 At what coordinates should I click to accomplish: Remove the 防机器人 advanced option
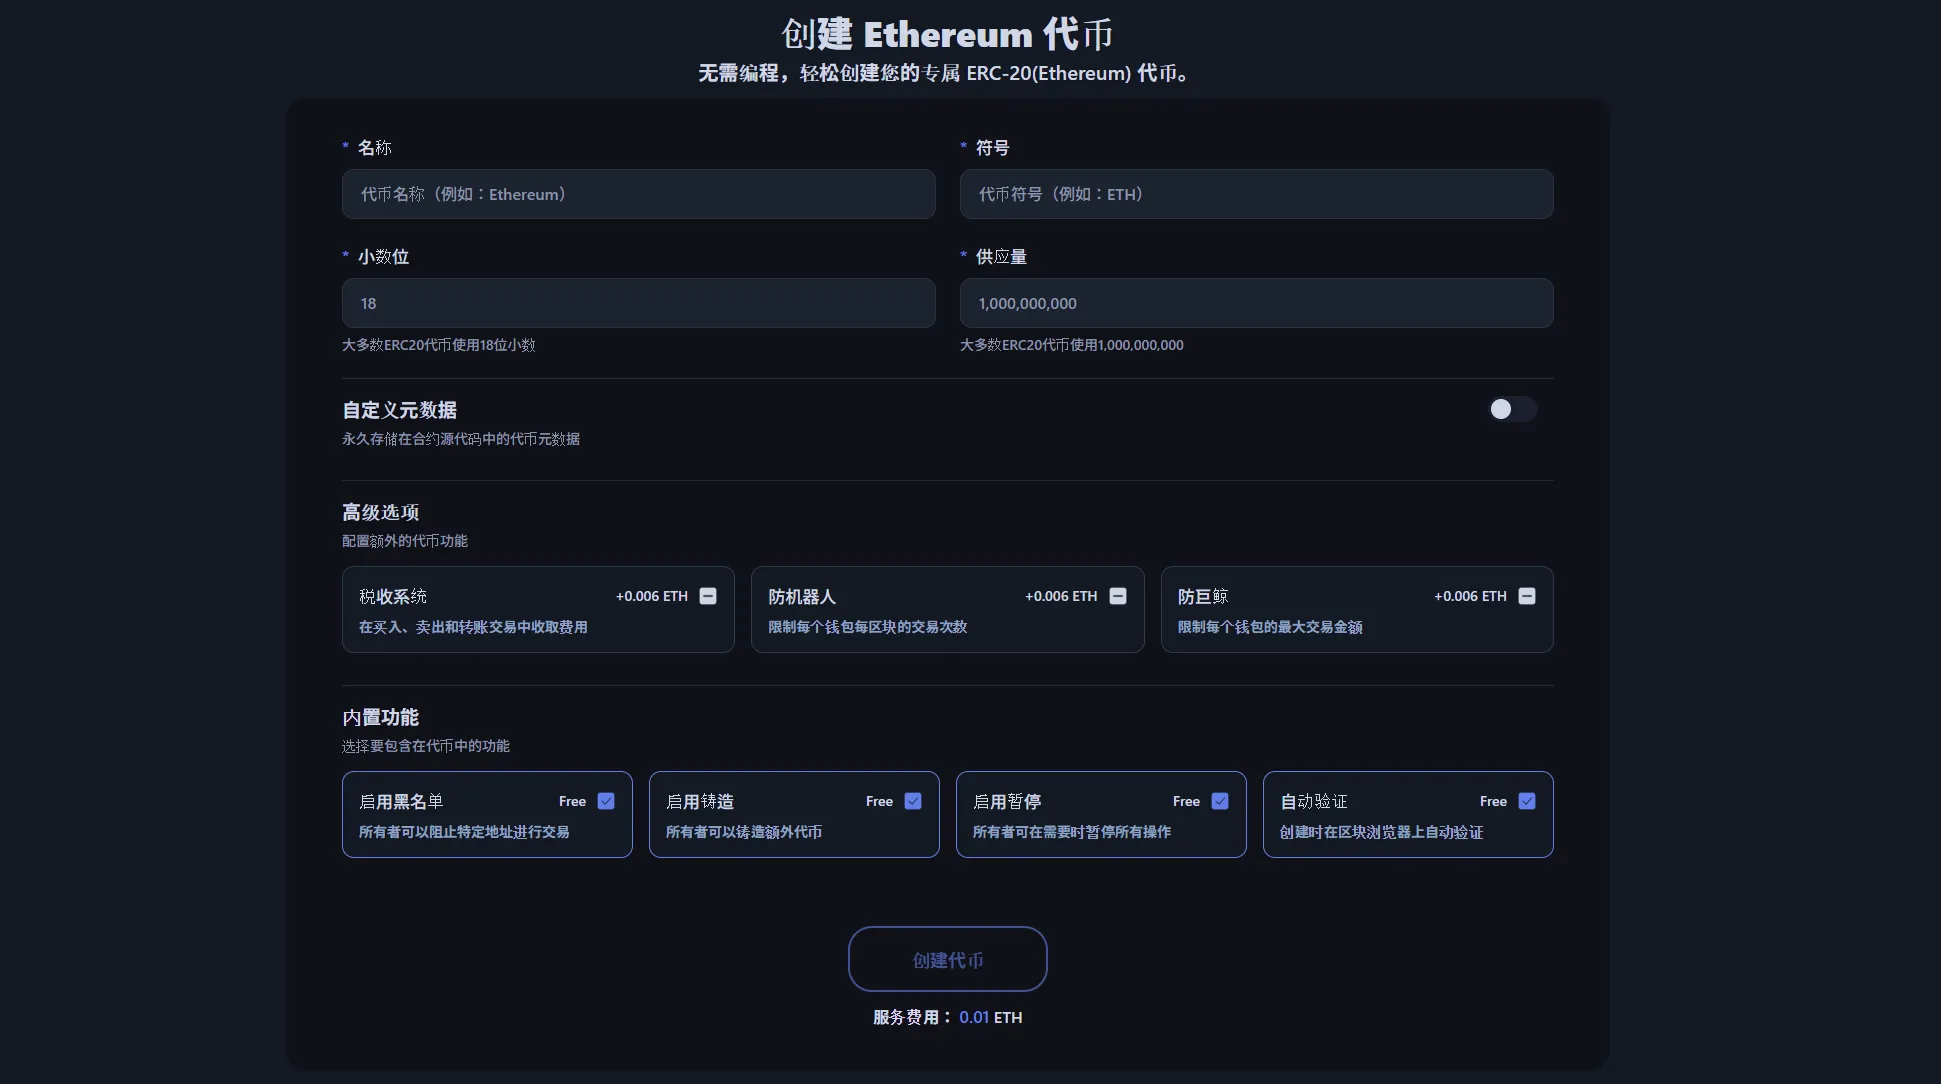pyautogui.click(x=1117, y=595)
